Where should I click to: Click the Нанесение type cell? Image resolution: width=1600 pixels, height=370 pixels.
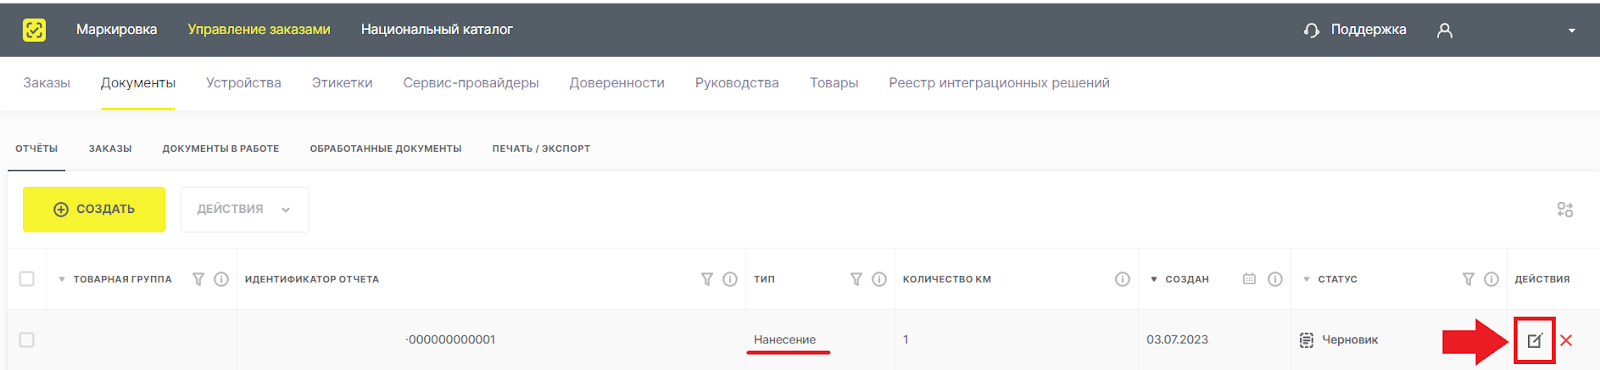tap(785, 340)
